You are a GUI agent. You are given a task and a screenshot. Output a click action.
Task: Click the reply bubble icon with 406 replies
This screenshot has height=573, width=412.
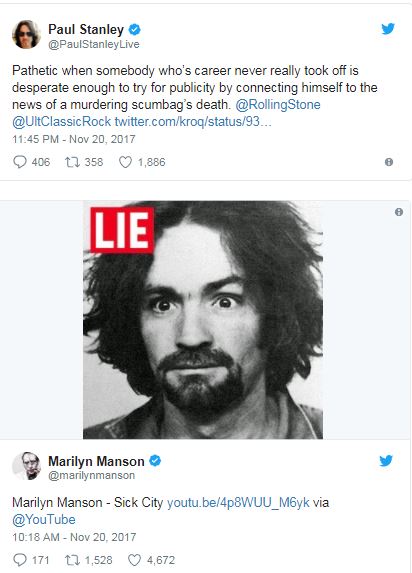click(x=20, y=162)
